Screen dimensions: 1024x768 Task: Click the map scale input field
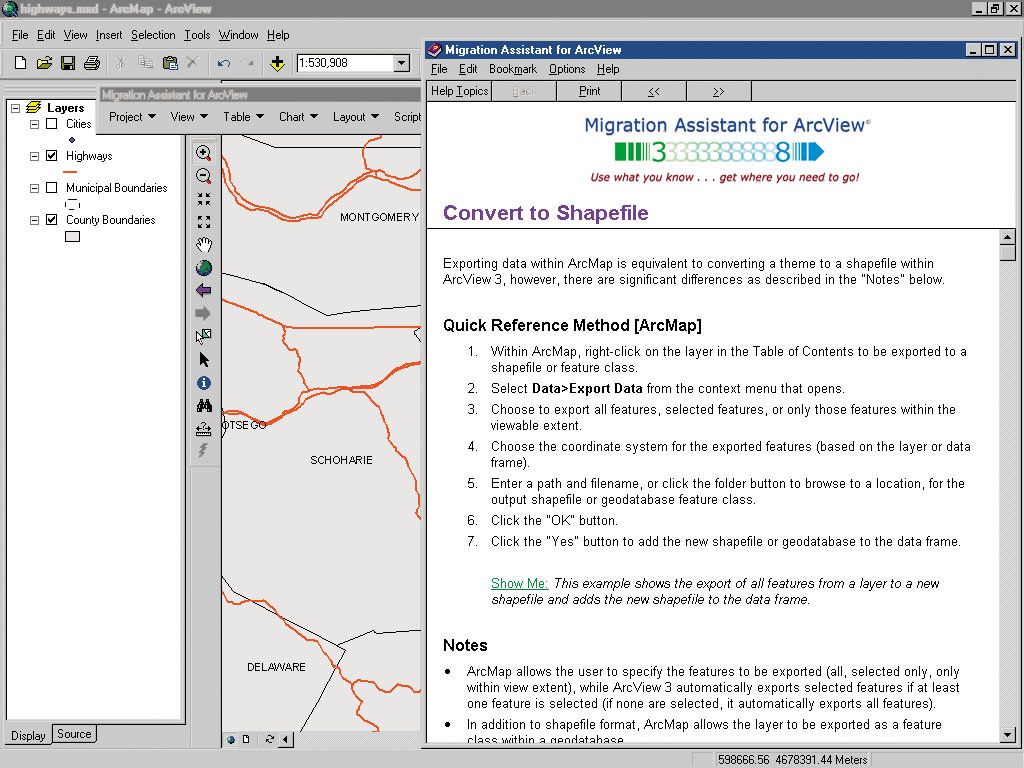click(345, 63)
